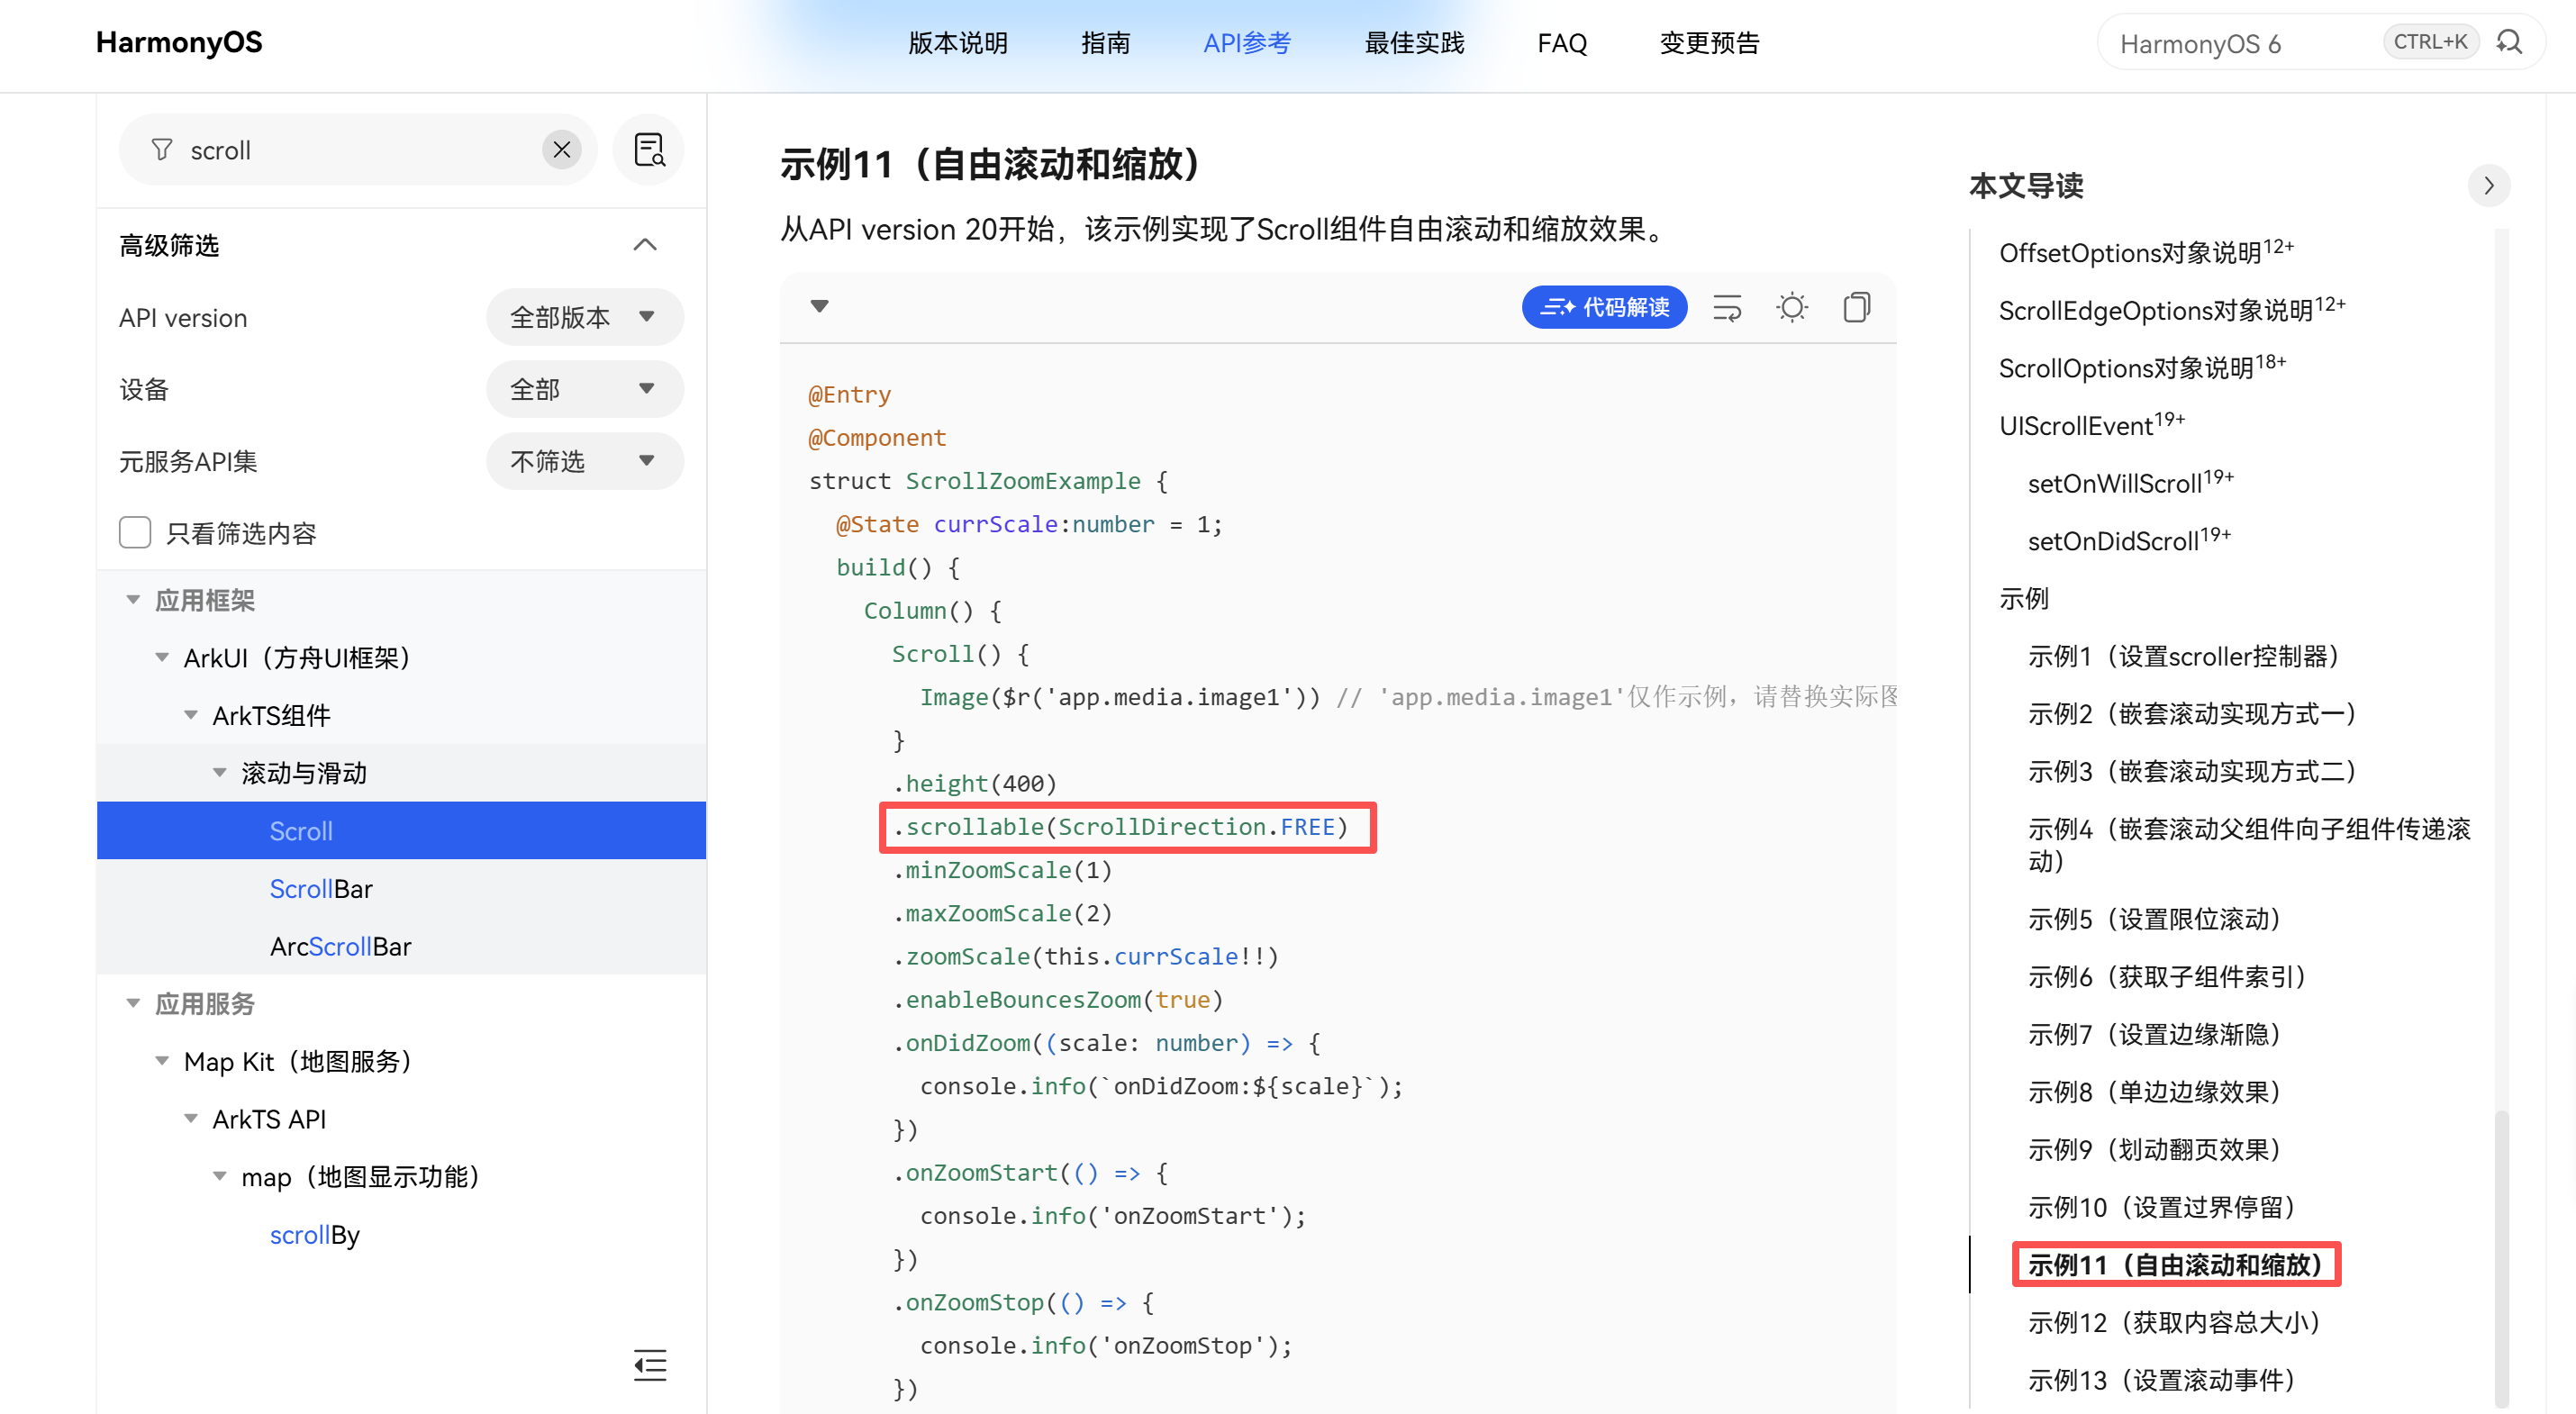Collapse the 本文导读 panel arrow

[x=2489, y=185]
